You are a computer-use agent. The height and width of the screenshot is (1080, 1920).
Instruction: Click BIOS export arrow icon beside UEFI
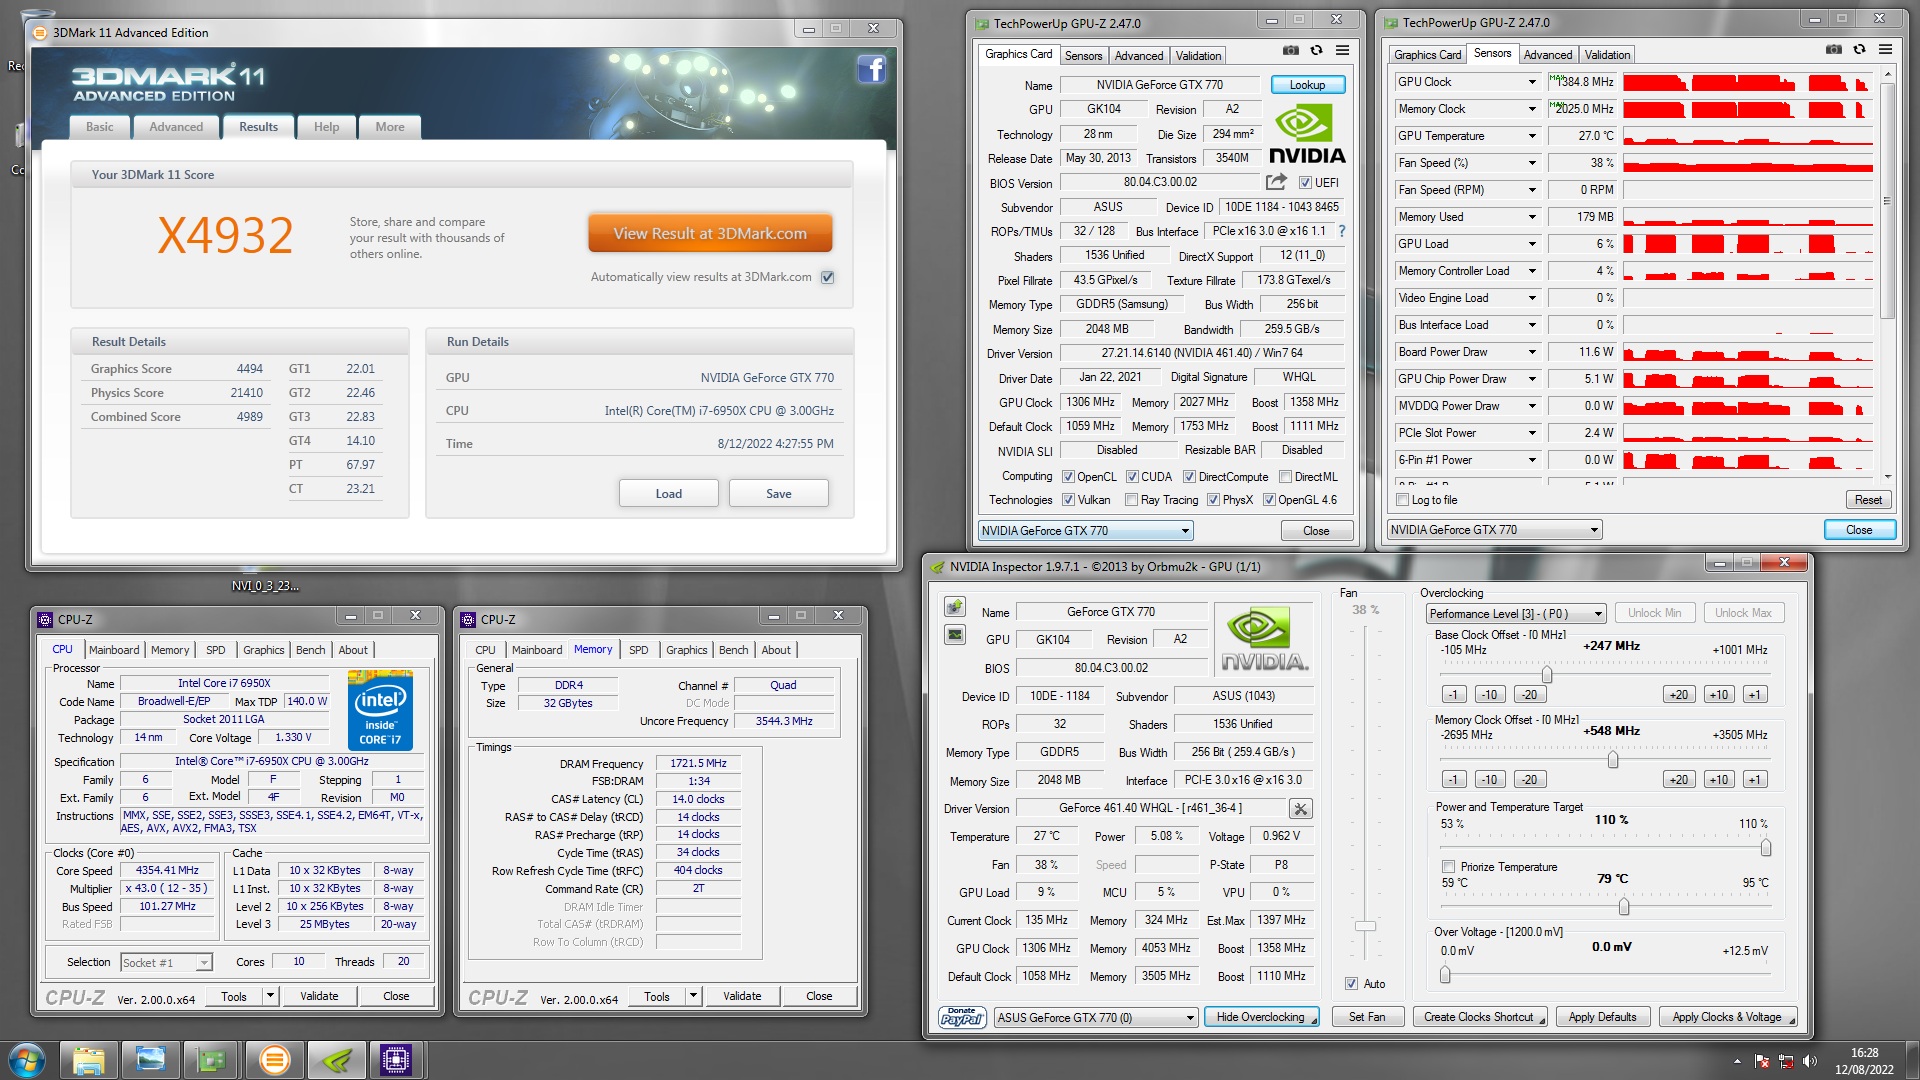tap(1276, 182)
